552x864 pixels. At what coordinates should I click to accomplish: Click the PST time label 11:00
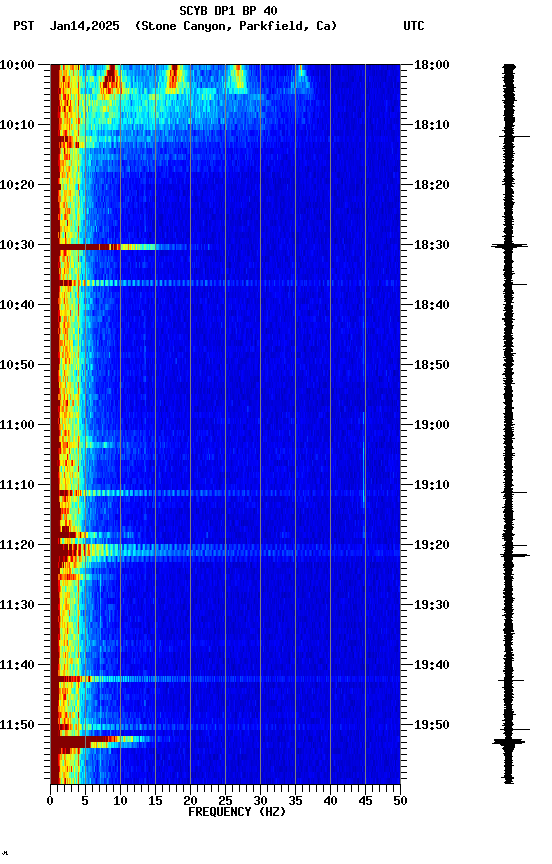[17, 425]
